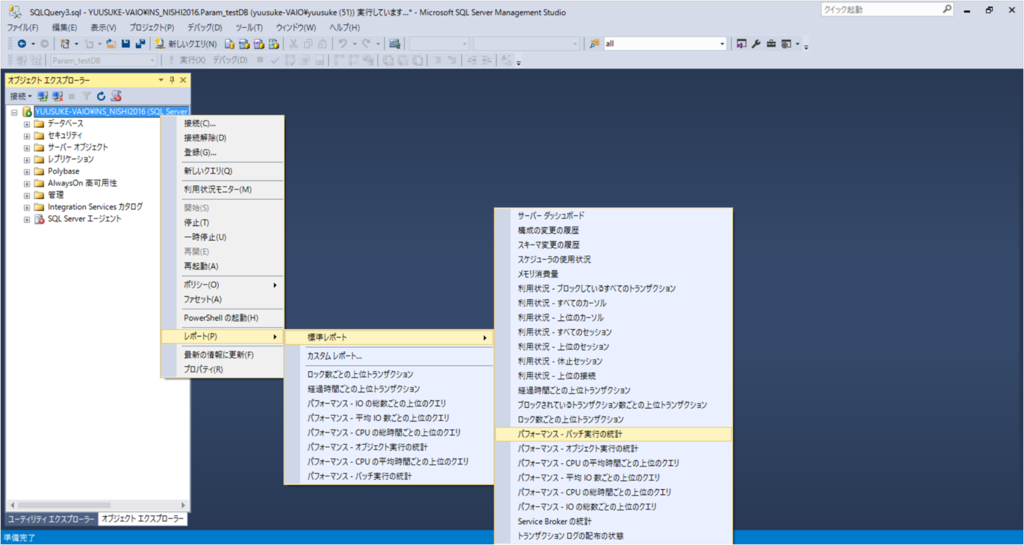1024x545 pixels.
Task: Open the Object Explorer window position dropdown
Action: point(161,80)
